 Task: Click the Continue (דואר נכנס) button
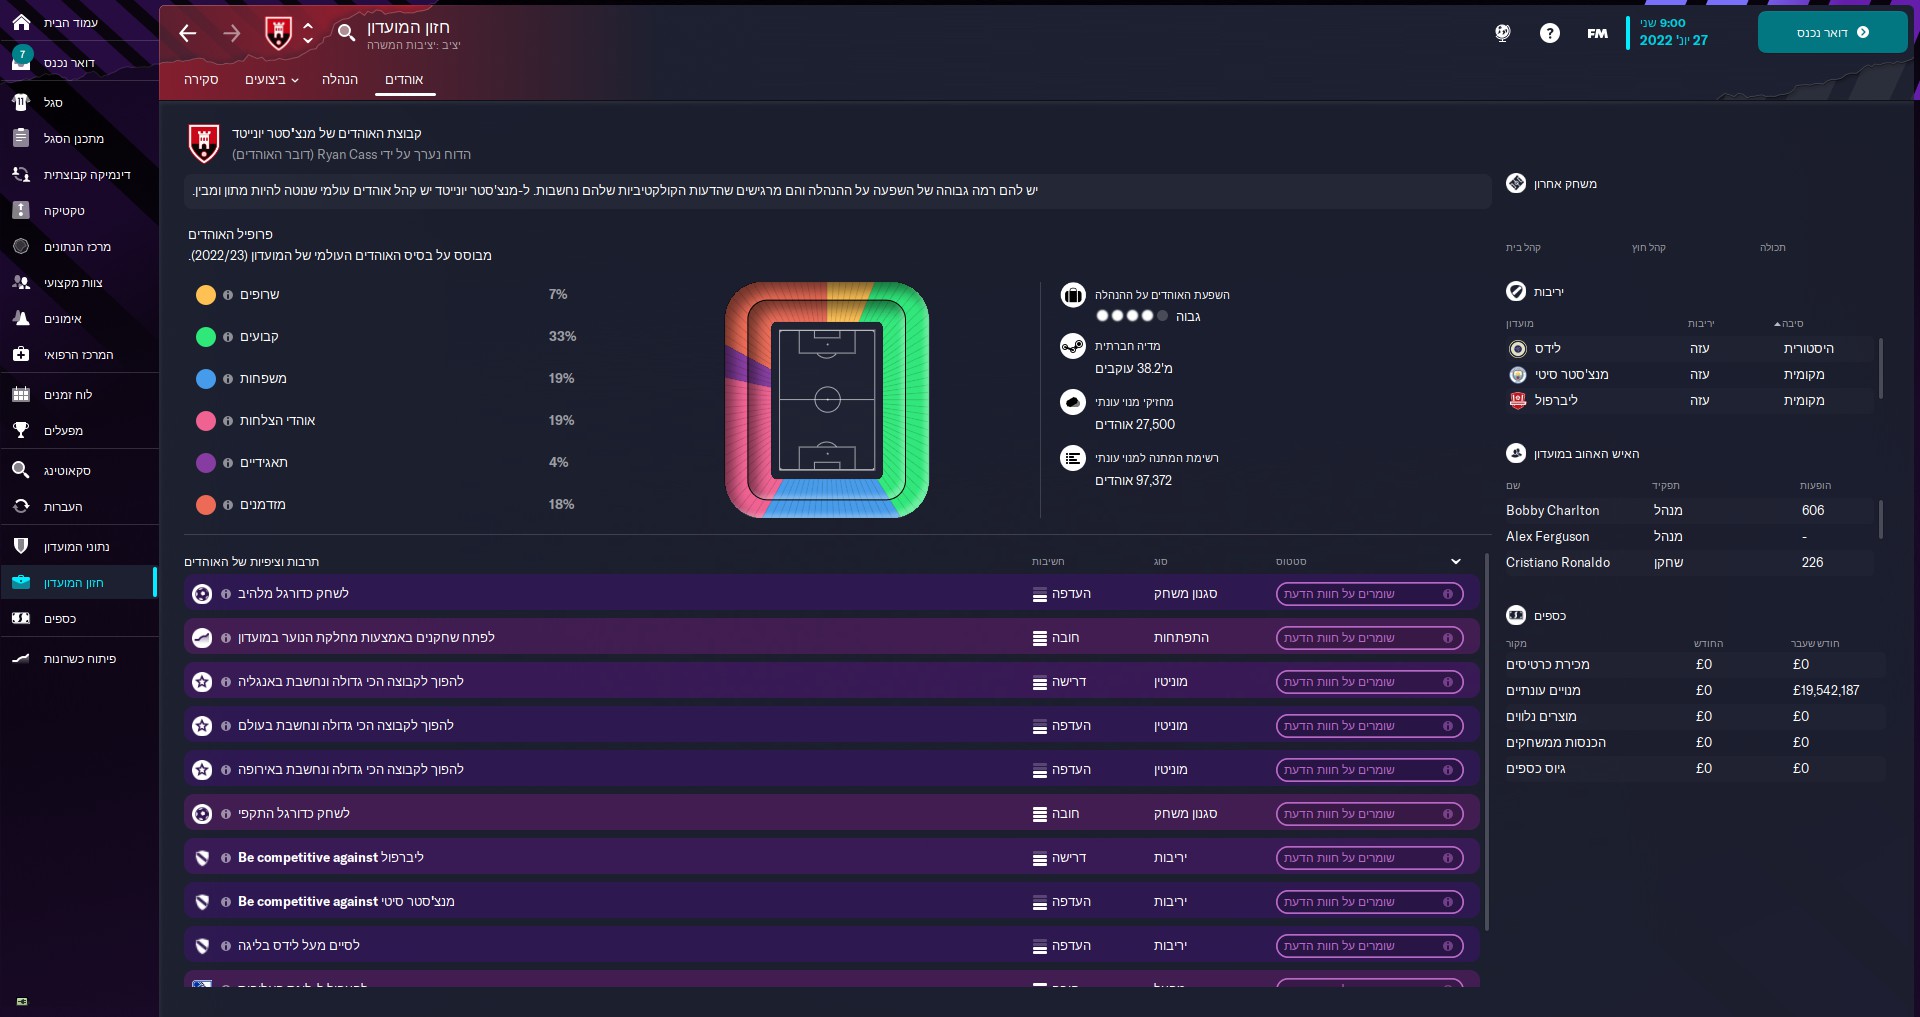click(1832, 32)
